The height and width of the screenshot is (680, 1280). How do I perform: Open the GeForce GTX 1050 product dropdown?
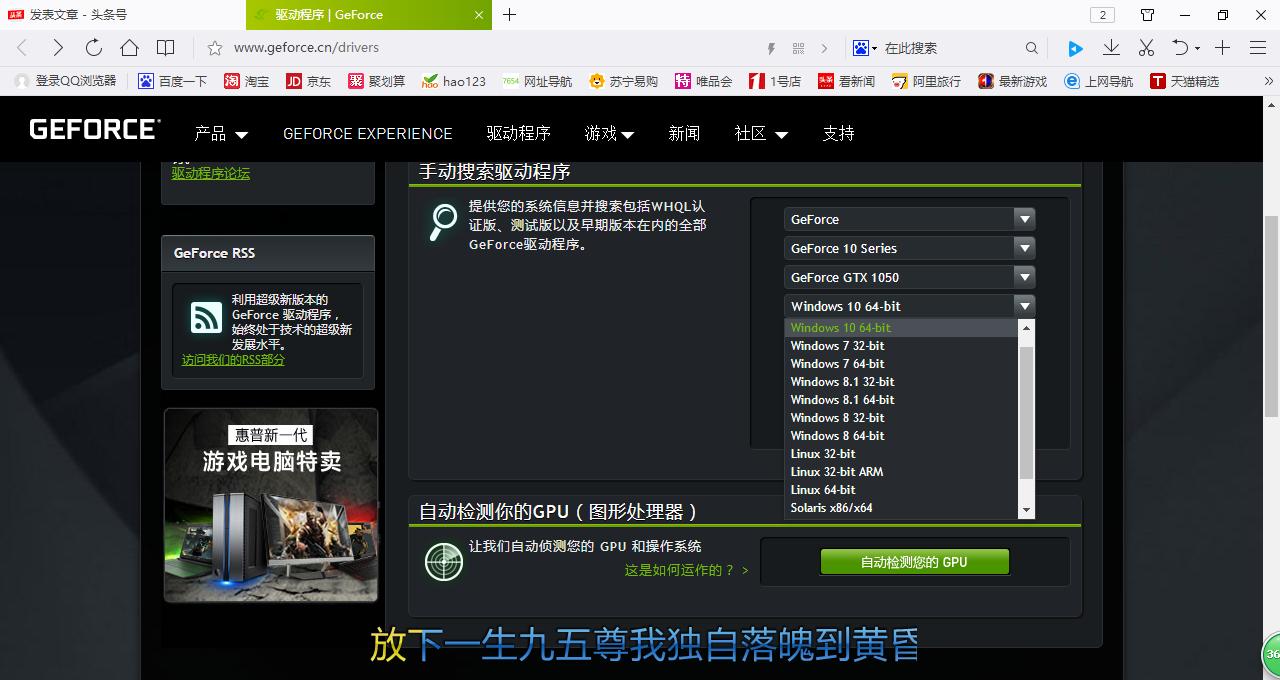(909, 277)
